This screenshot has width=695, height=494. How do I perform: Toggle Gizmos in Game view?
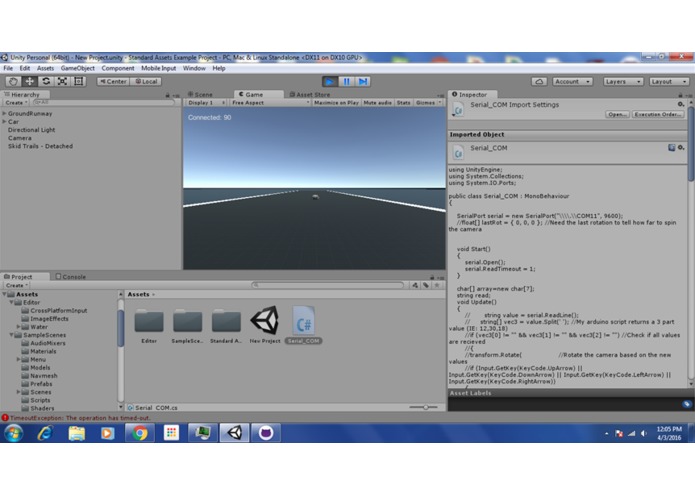pyautogui.click(x=428, y=103)
